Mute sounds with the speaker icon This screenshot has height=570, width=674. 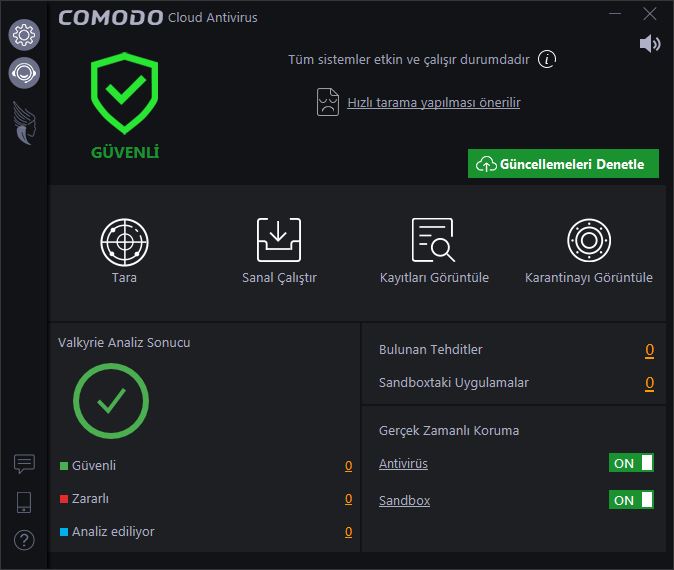click(x=649, y=44)
